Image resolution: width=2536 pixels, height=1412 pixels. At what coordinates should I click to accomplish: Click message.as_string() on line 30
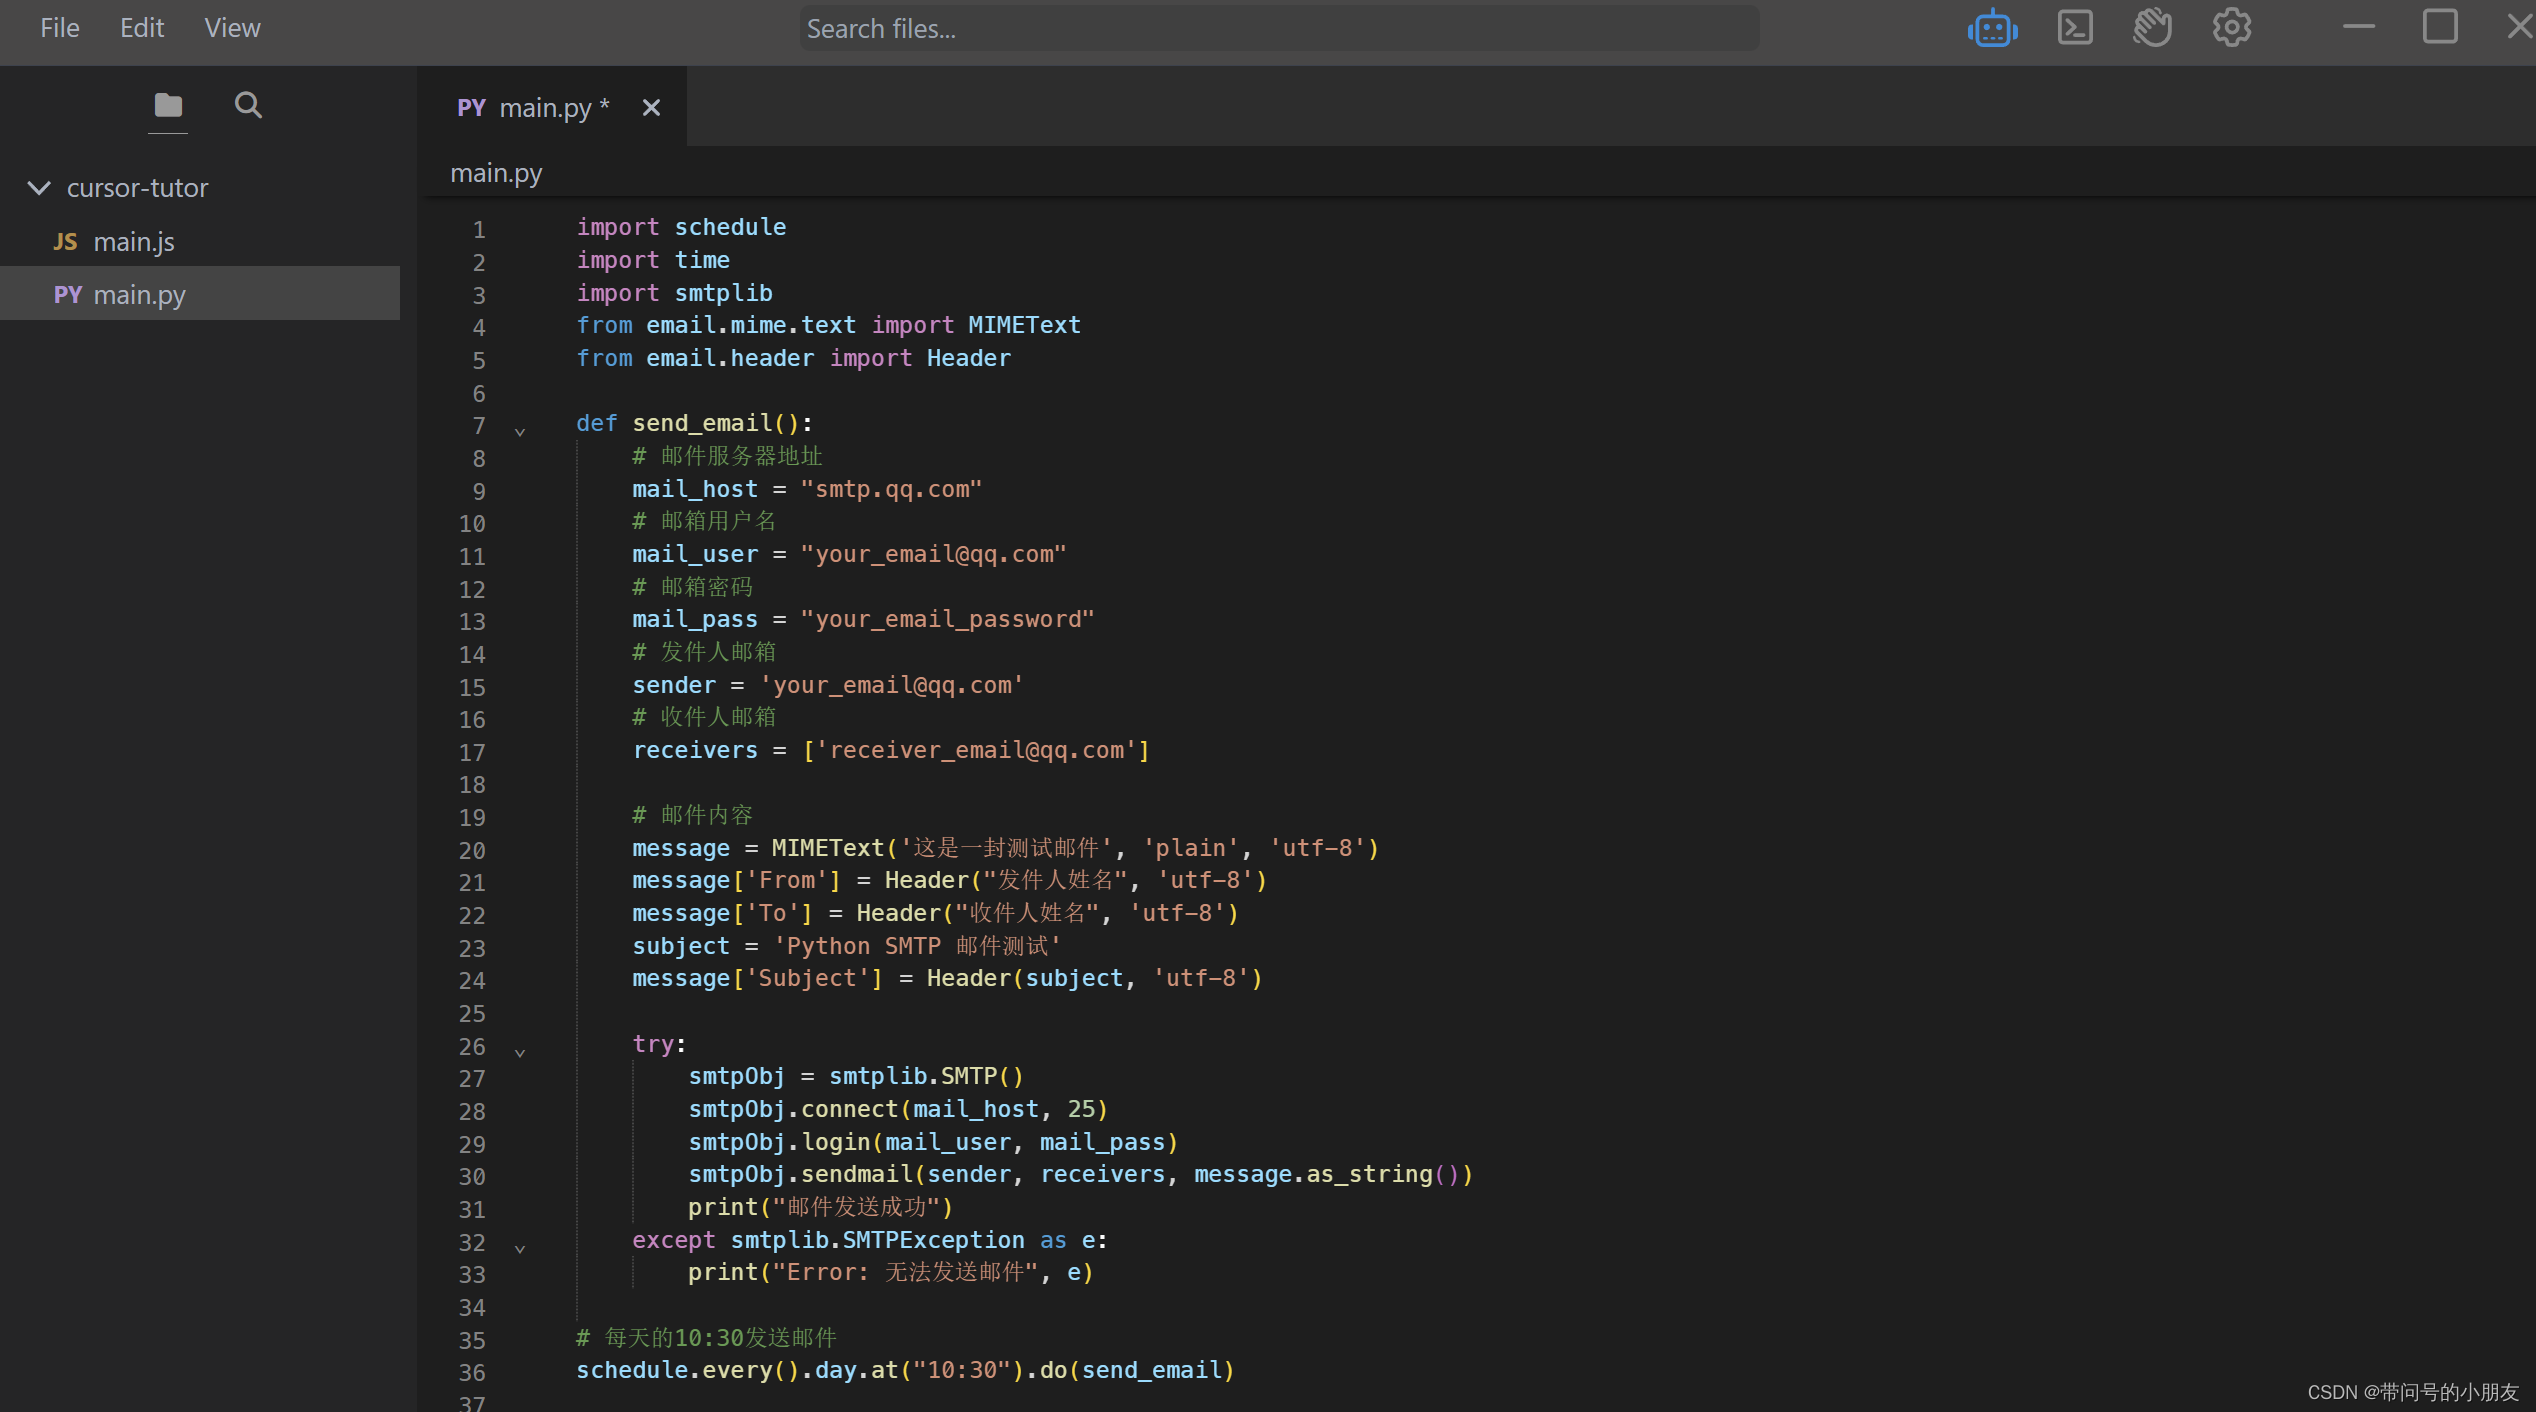[1326, 1174]
